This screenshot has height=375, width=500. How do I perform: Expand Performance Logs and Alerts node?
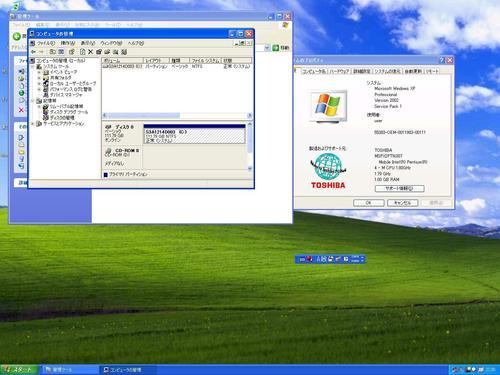point(39,89)
